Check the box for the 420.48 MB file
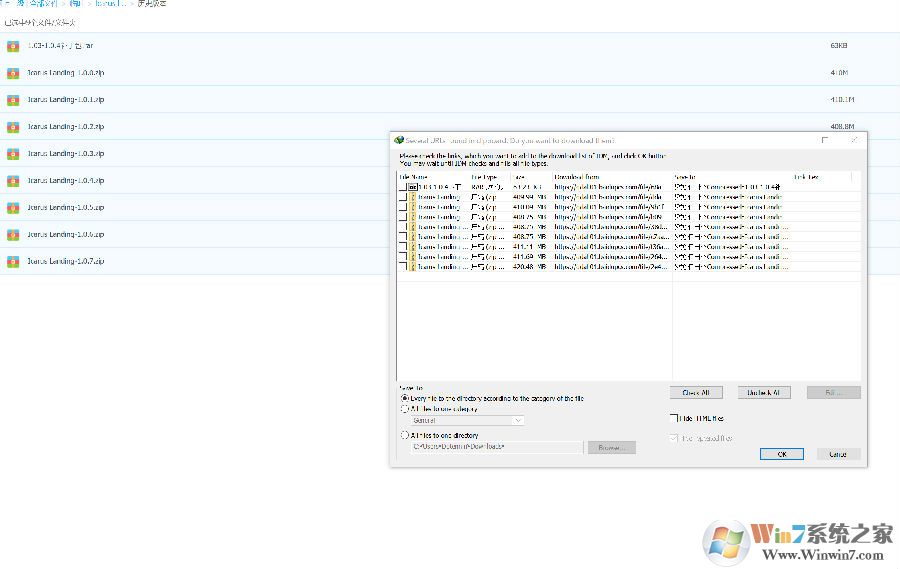 (403, 267)
